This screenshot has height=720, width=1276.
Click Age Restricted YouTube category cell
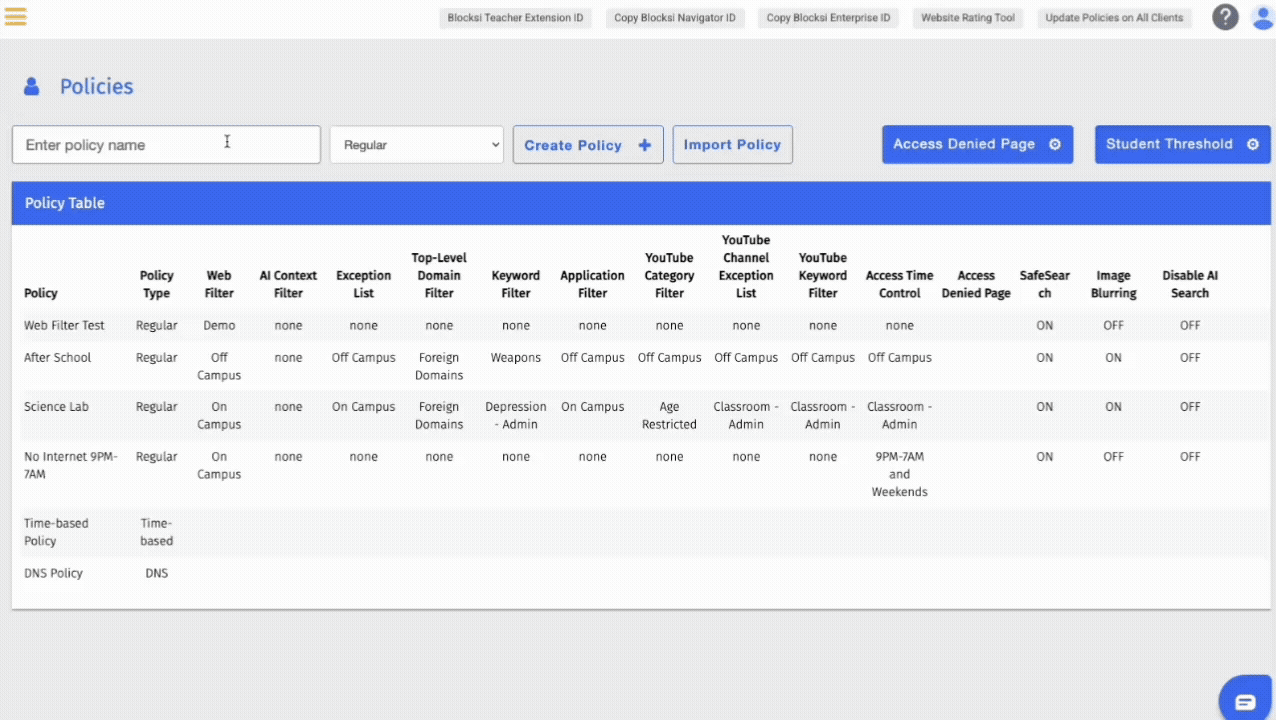(x=669, y=415)
